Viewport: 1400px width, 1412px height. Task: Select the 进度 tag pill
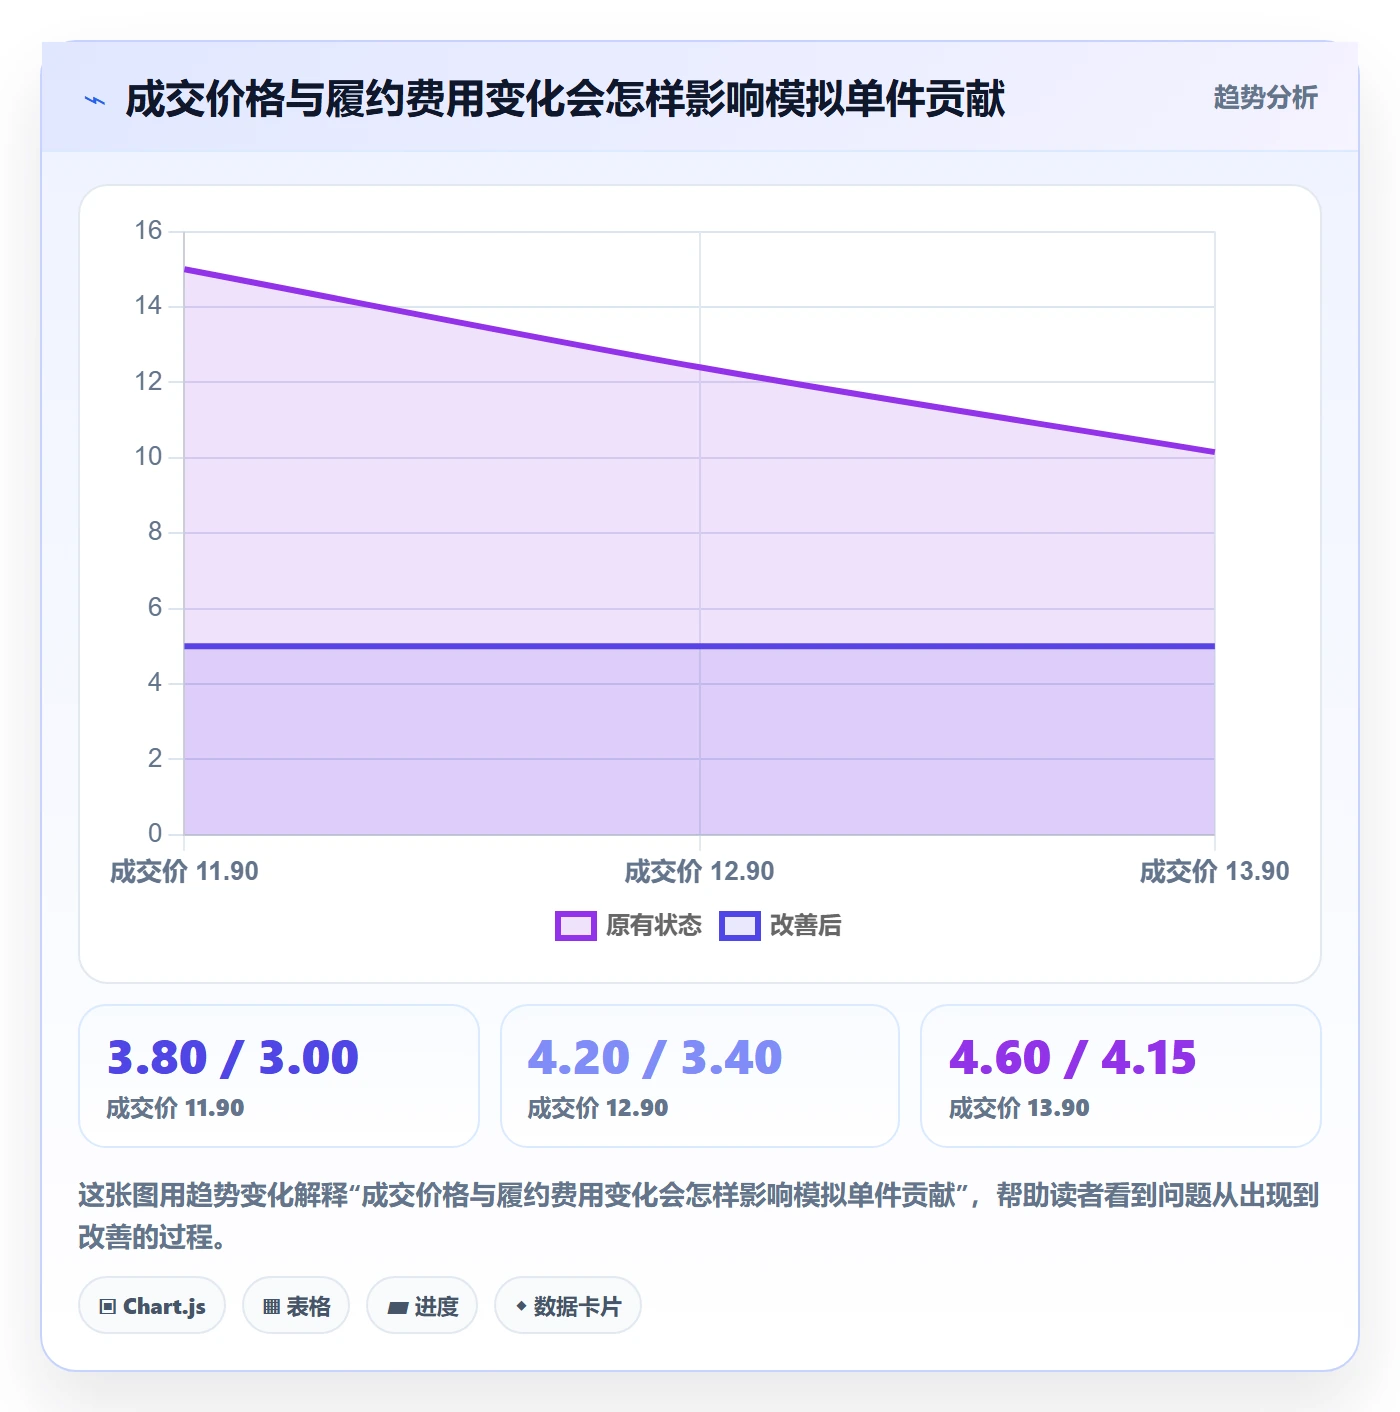tap(422, 1306)
